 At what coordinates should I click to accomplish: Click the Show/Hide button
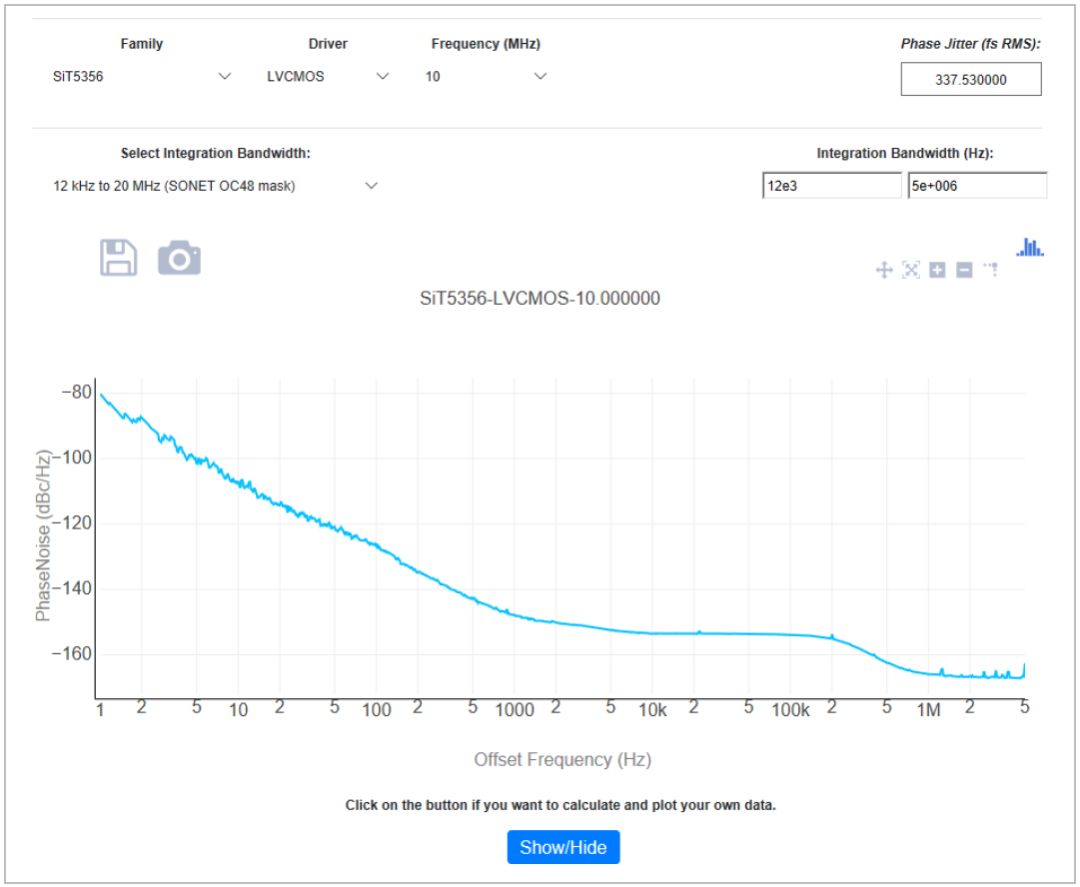click(x=563, y=847)
